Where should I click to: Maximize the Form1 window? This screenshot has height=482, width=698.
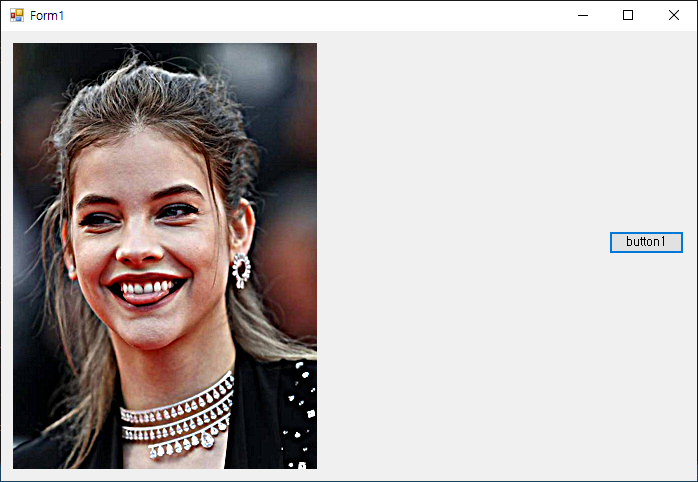[x=628, y=15]
